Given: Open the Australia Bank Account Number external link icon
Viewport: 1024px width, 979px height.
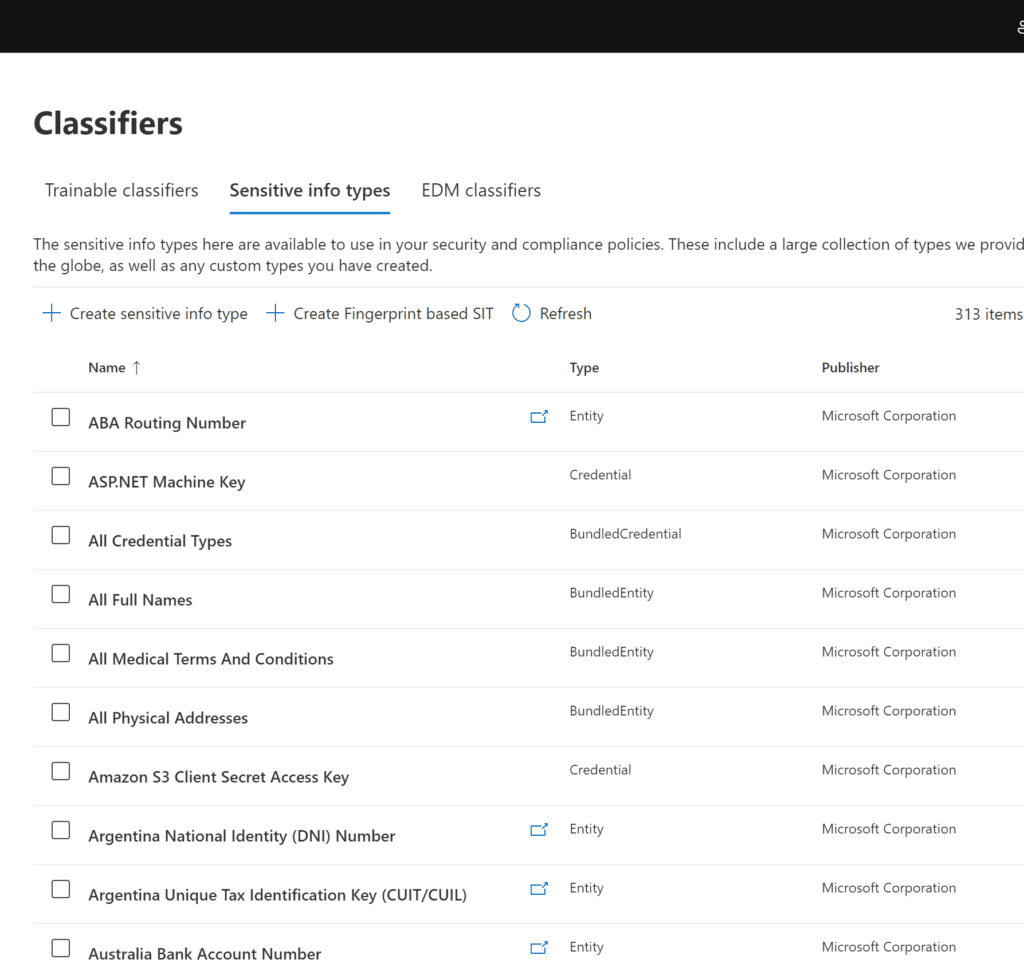Looking at the screenshot, I should pos(539,947).
